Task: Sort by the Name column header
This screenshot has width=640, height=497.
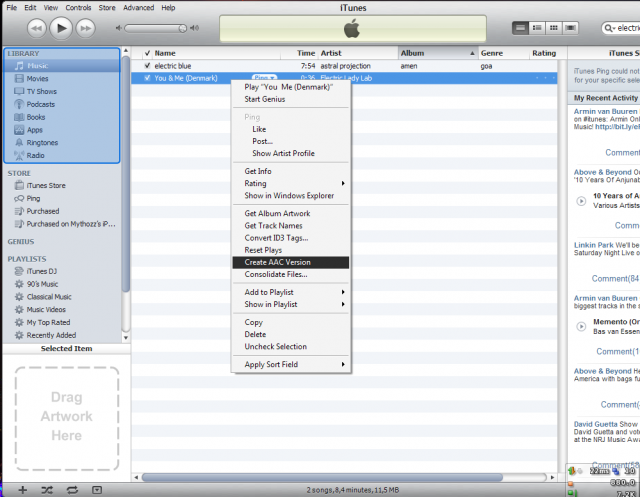Action: coord(215,53)
